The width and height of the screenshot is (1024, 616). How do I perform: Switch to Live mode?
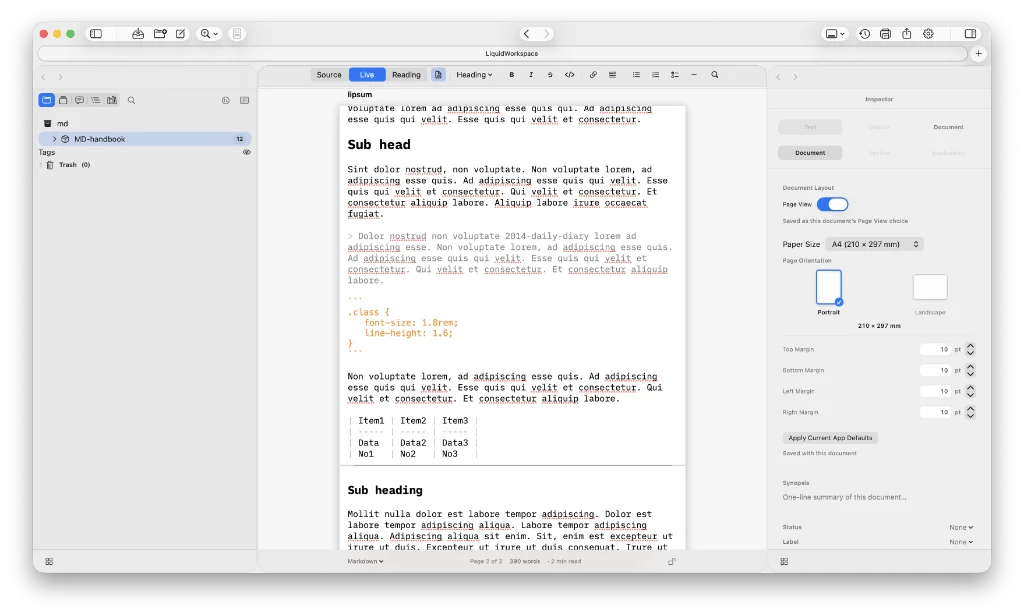(x=367, y=75)
